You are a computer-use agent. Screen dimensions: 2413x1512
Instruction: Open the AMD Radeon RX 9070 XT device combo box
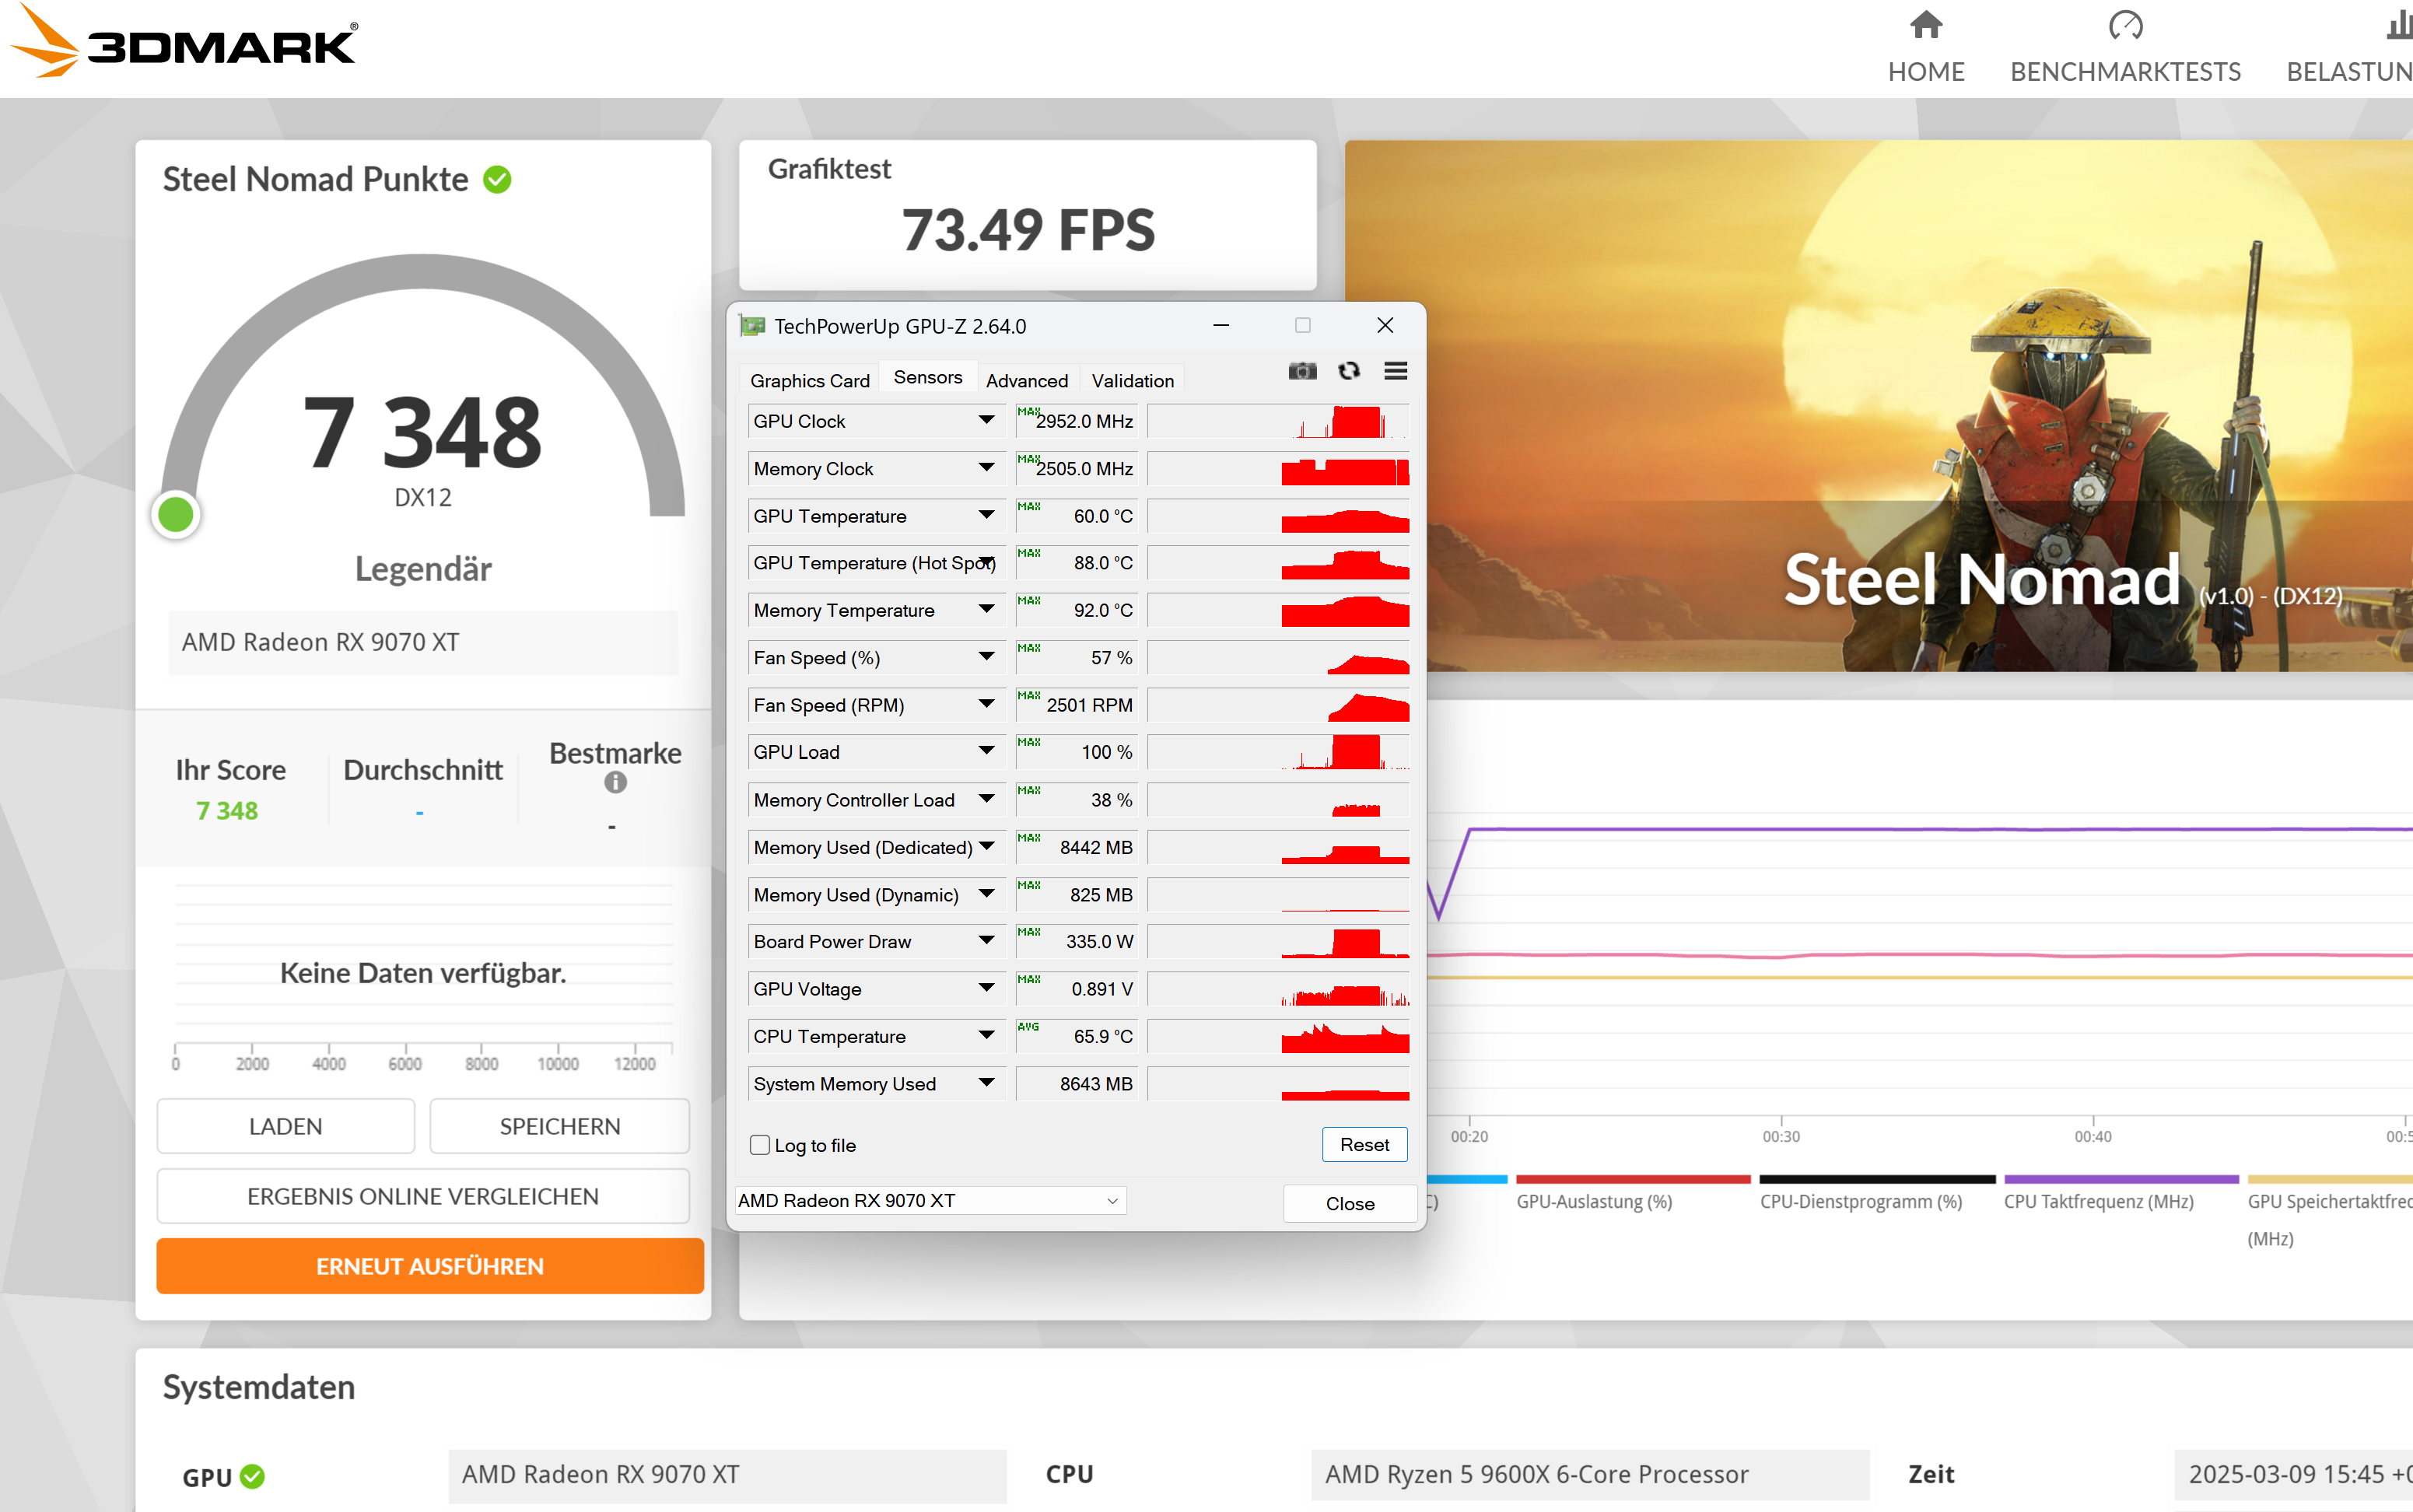pyautogui.click(x=930, y=1200)
